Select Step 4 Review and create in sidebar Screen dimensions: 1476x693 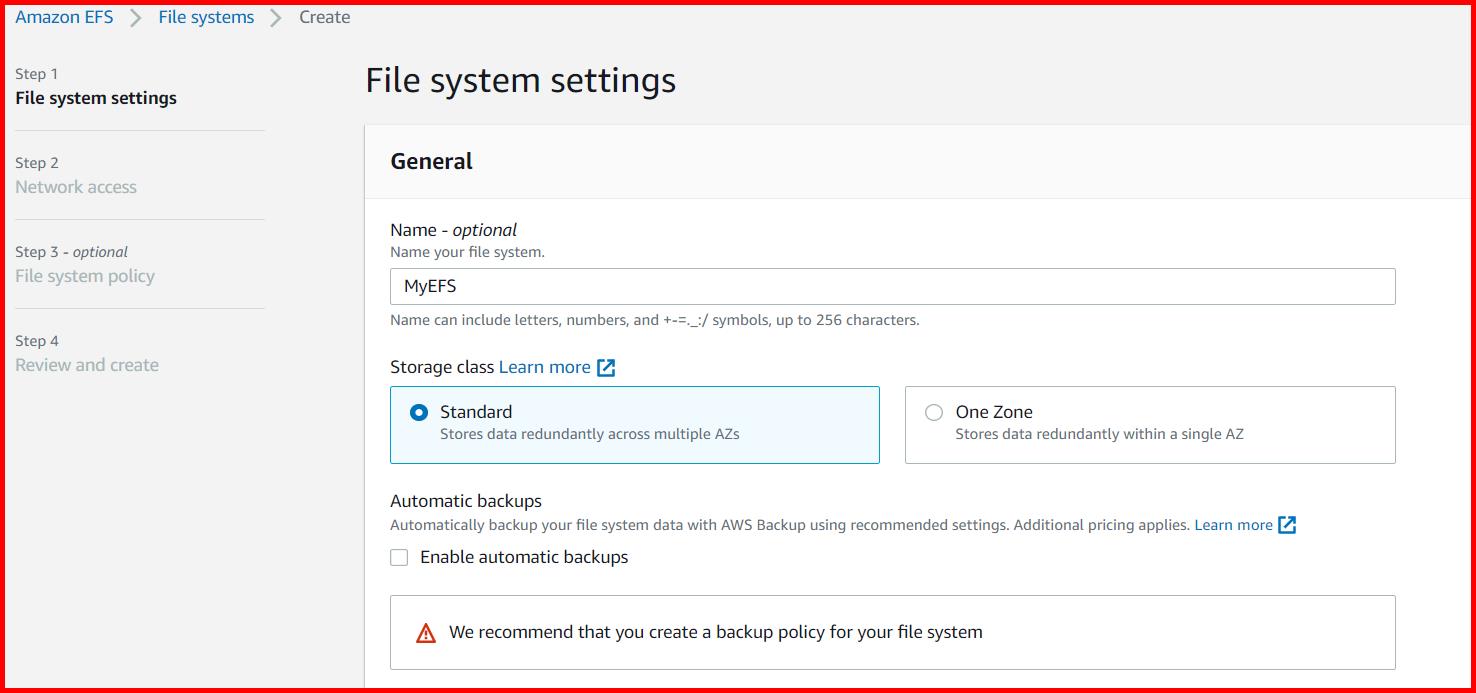pos(87,365)
